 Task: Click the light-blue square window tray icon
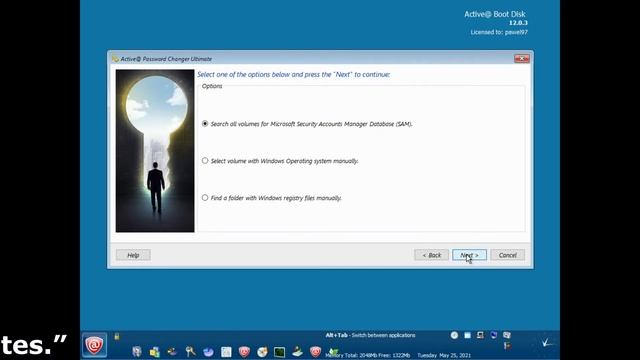click(467, 335)
